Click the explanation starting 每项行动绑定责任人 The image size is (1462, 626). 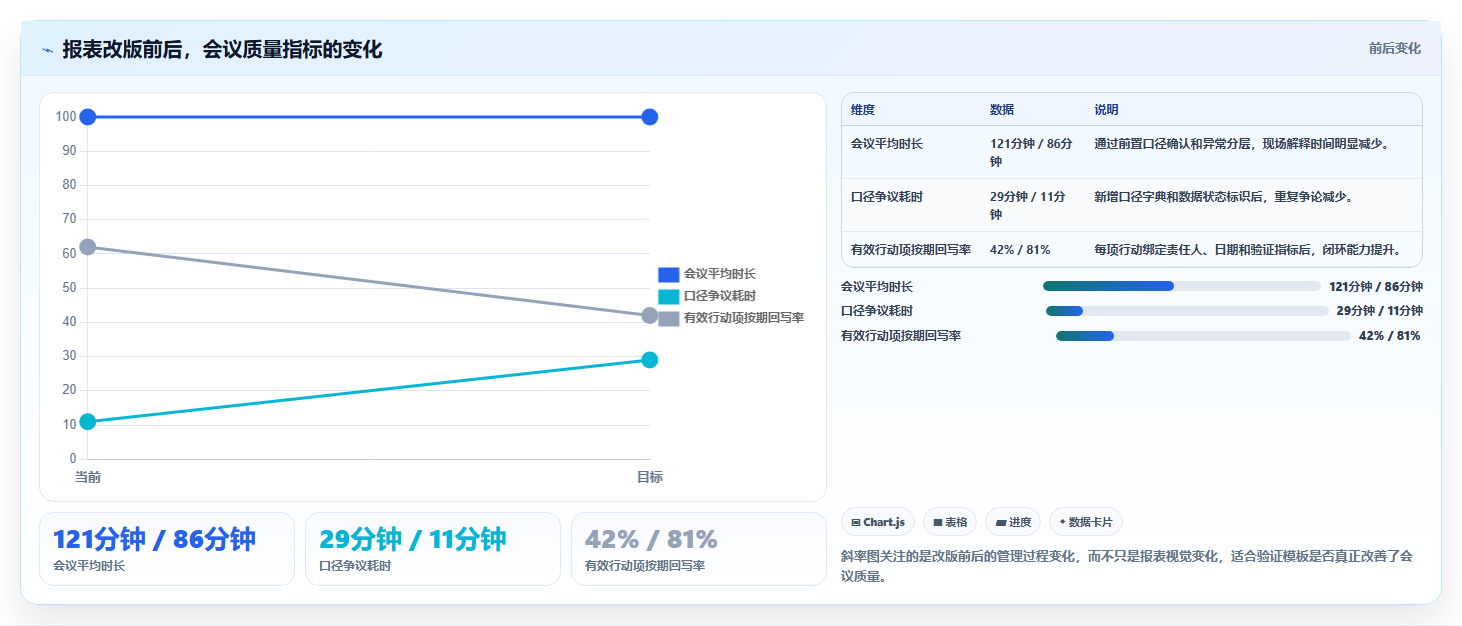(1249, 250)
